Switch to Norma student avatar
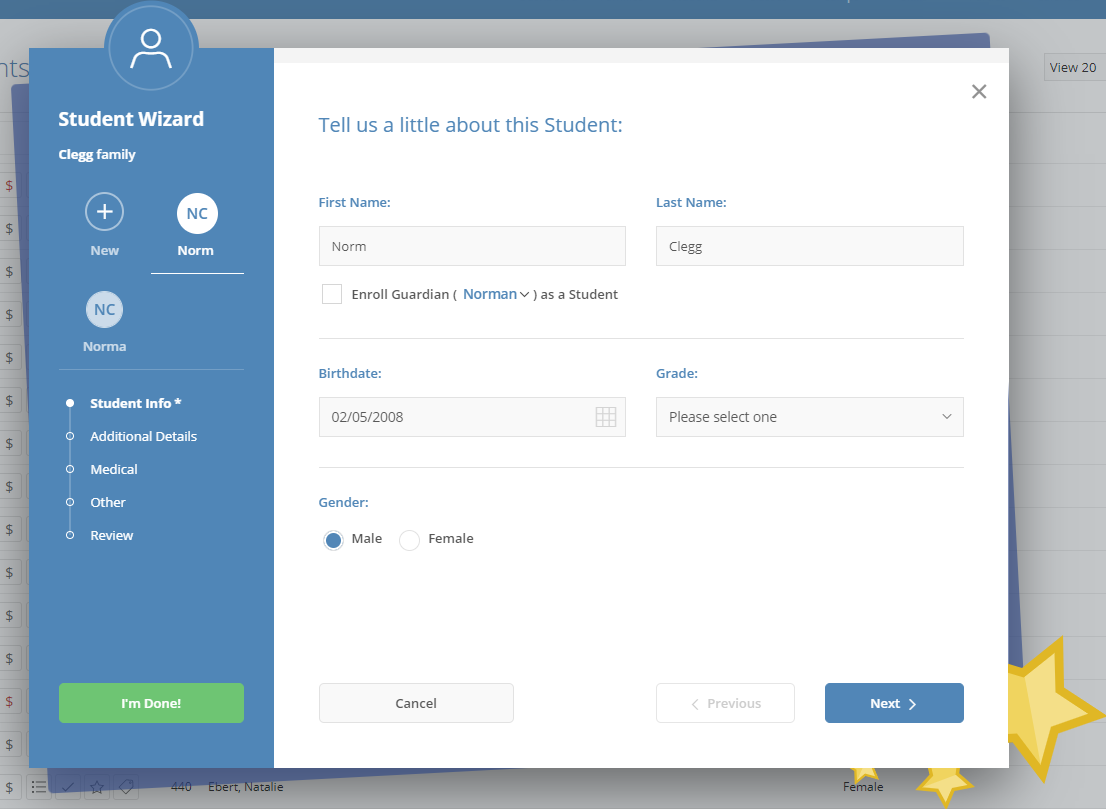Screen dimensions: 1106x809 click(x=105, y=310)
